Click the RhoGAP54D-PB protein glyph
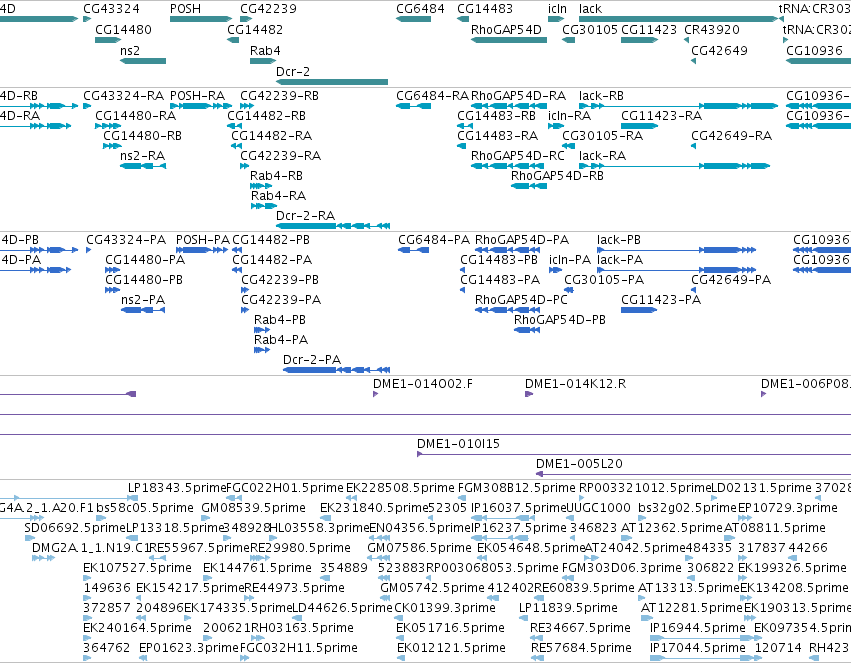 tap(527, 330)
